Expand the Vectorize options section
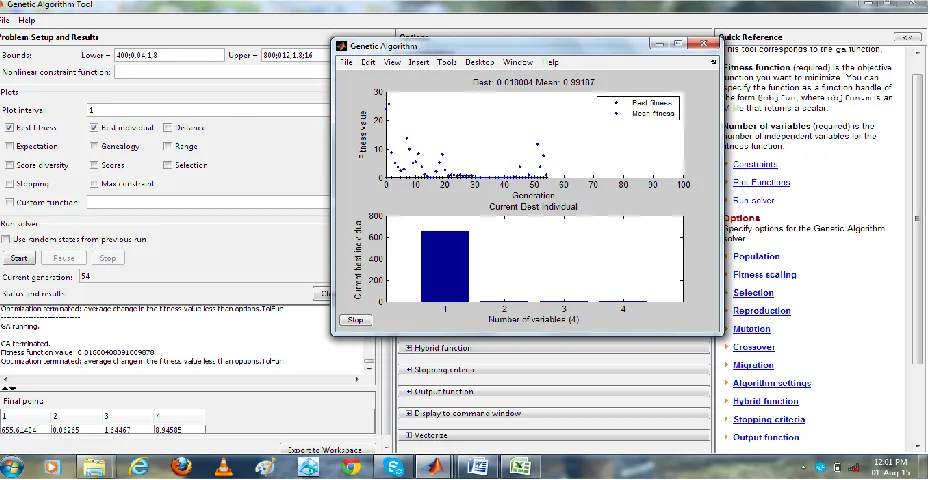930x480 pixels. pos(409,435)
